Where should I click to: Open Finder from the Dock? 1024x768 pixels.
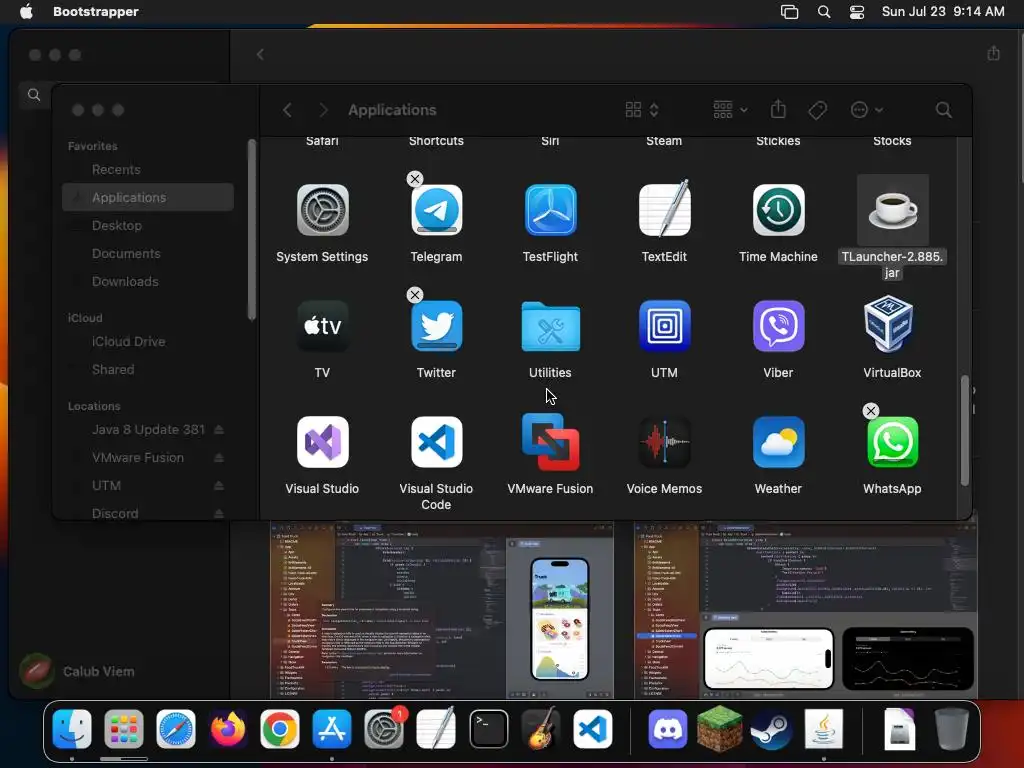coord(72,729)
